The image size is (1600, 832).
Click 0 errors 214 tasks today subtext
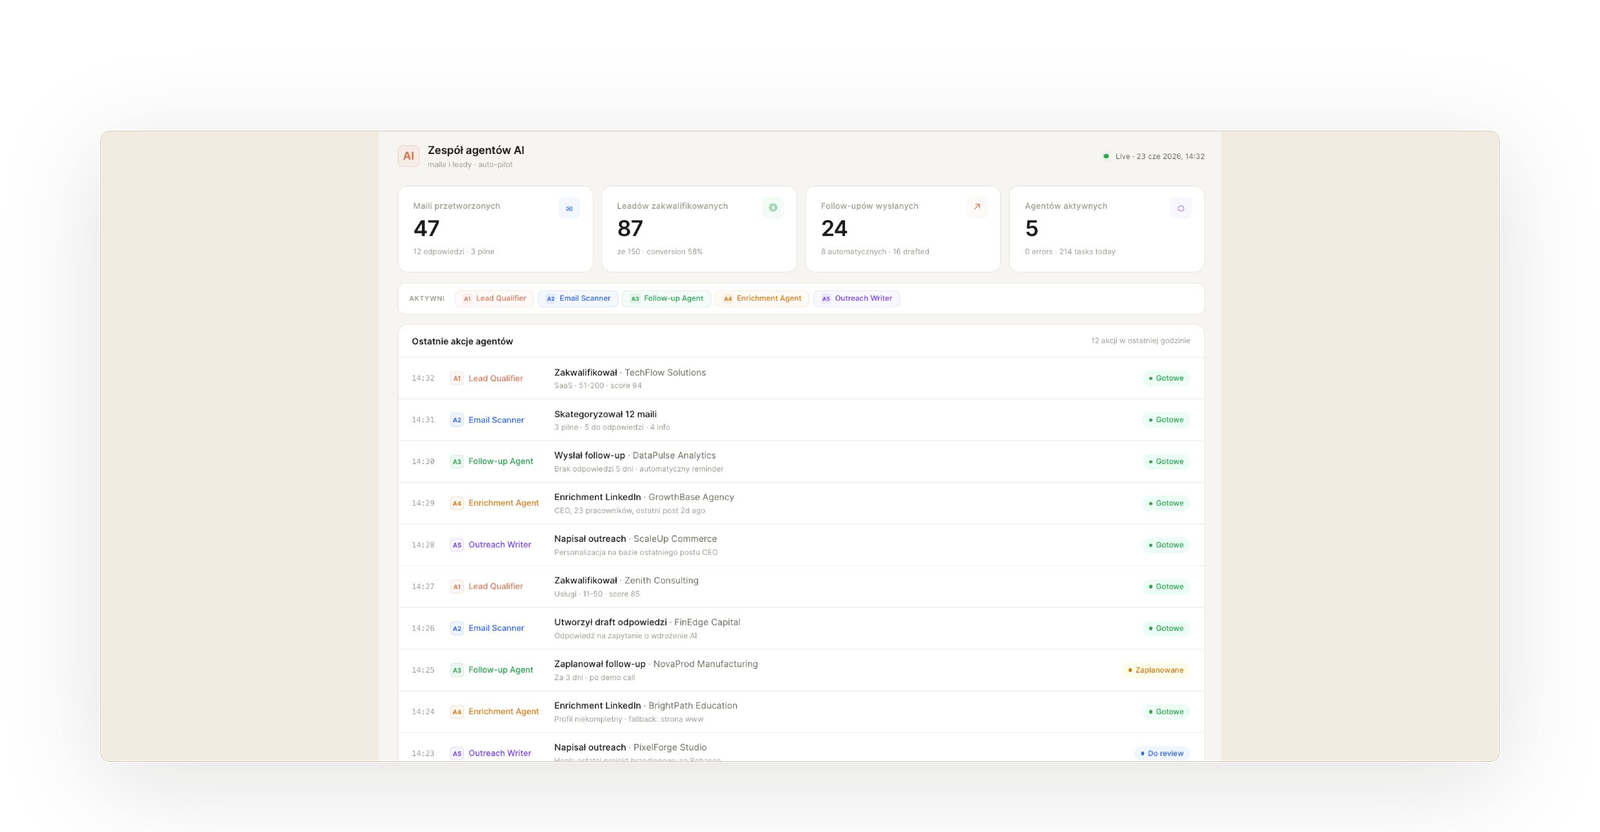(x=1070, y=252)
